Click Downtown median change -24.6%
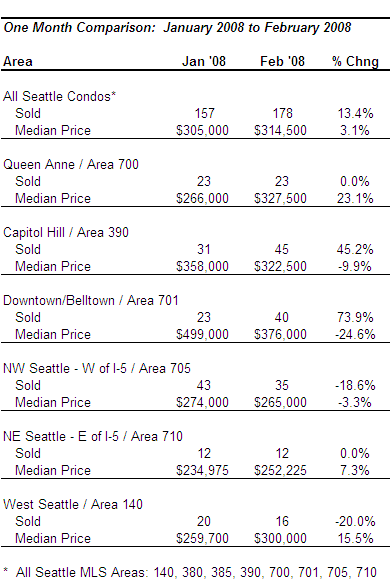This screenshot has height=581, width=390. [355, 335]
